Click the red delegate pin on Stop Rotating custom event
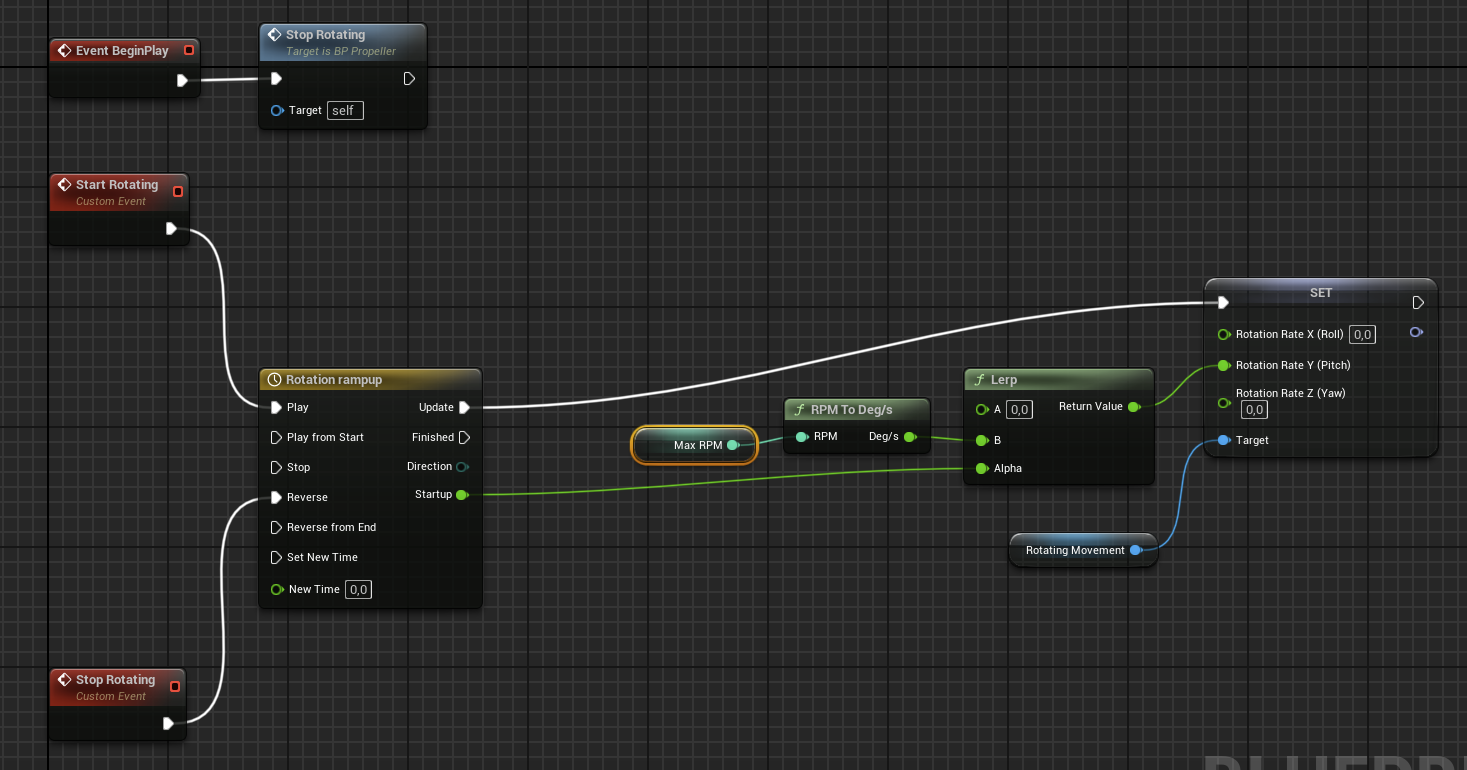The image size is (1467, 770). pos(175,687)
